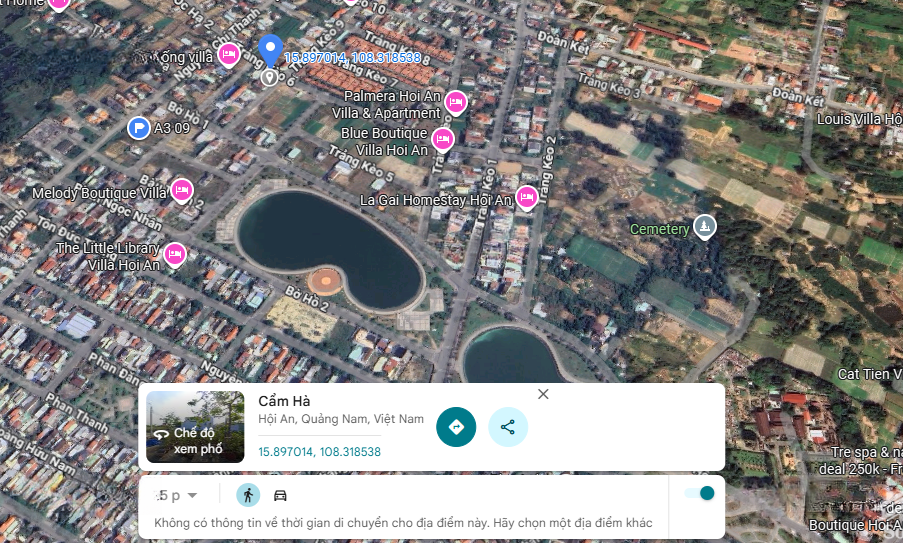Click The Little Library Villa pin
Image resolution: width=903 pixels, height=543 pixels.
click(175, 255)
